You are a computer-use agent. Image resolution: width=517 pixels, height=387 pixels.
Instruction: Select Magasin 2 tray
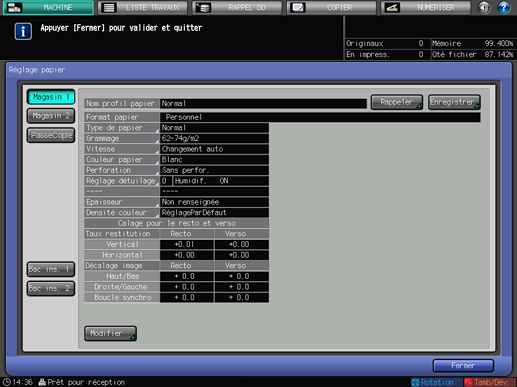(x=51, y=116)
